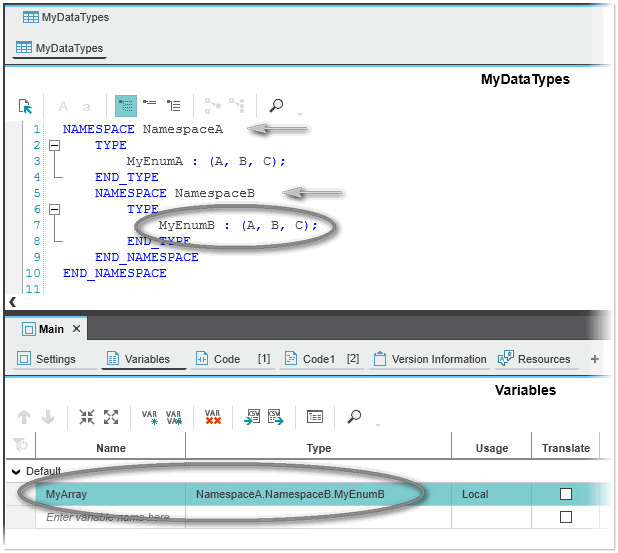Collapse the TYPE block on line 6
This screenshot has width=618, height=553.
click(x=55, y=209)
